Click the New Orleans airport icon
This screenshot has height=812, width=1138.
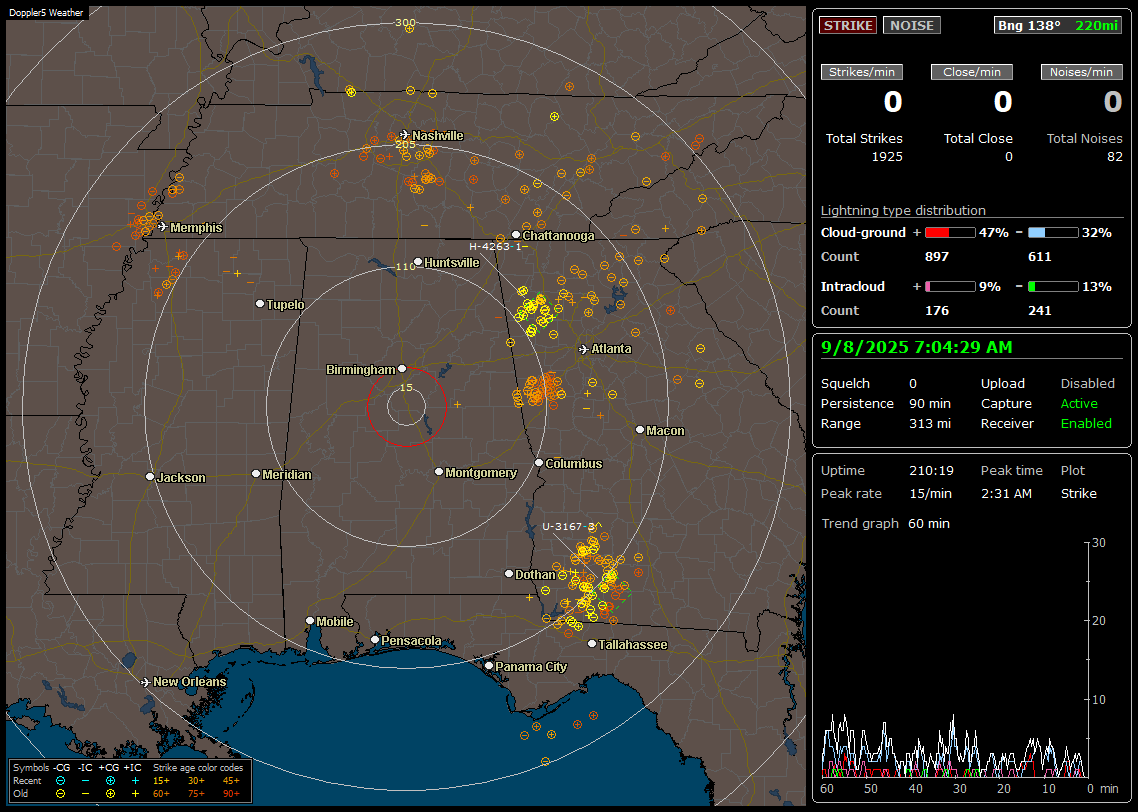[146, 682]
